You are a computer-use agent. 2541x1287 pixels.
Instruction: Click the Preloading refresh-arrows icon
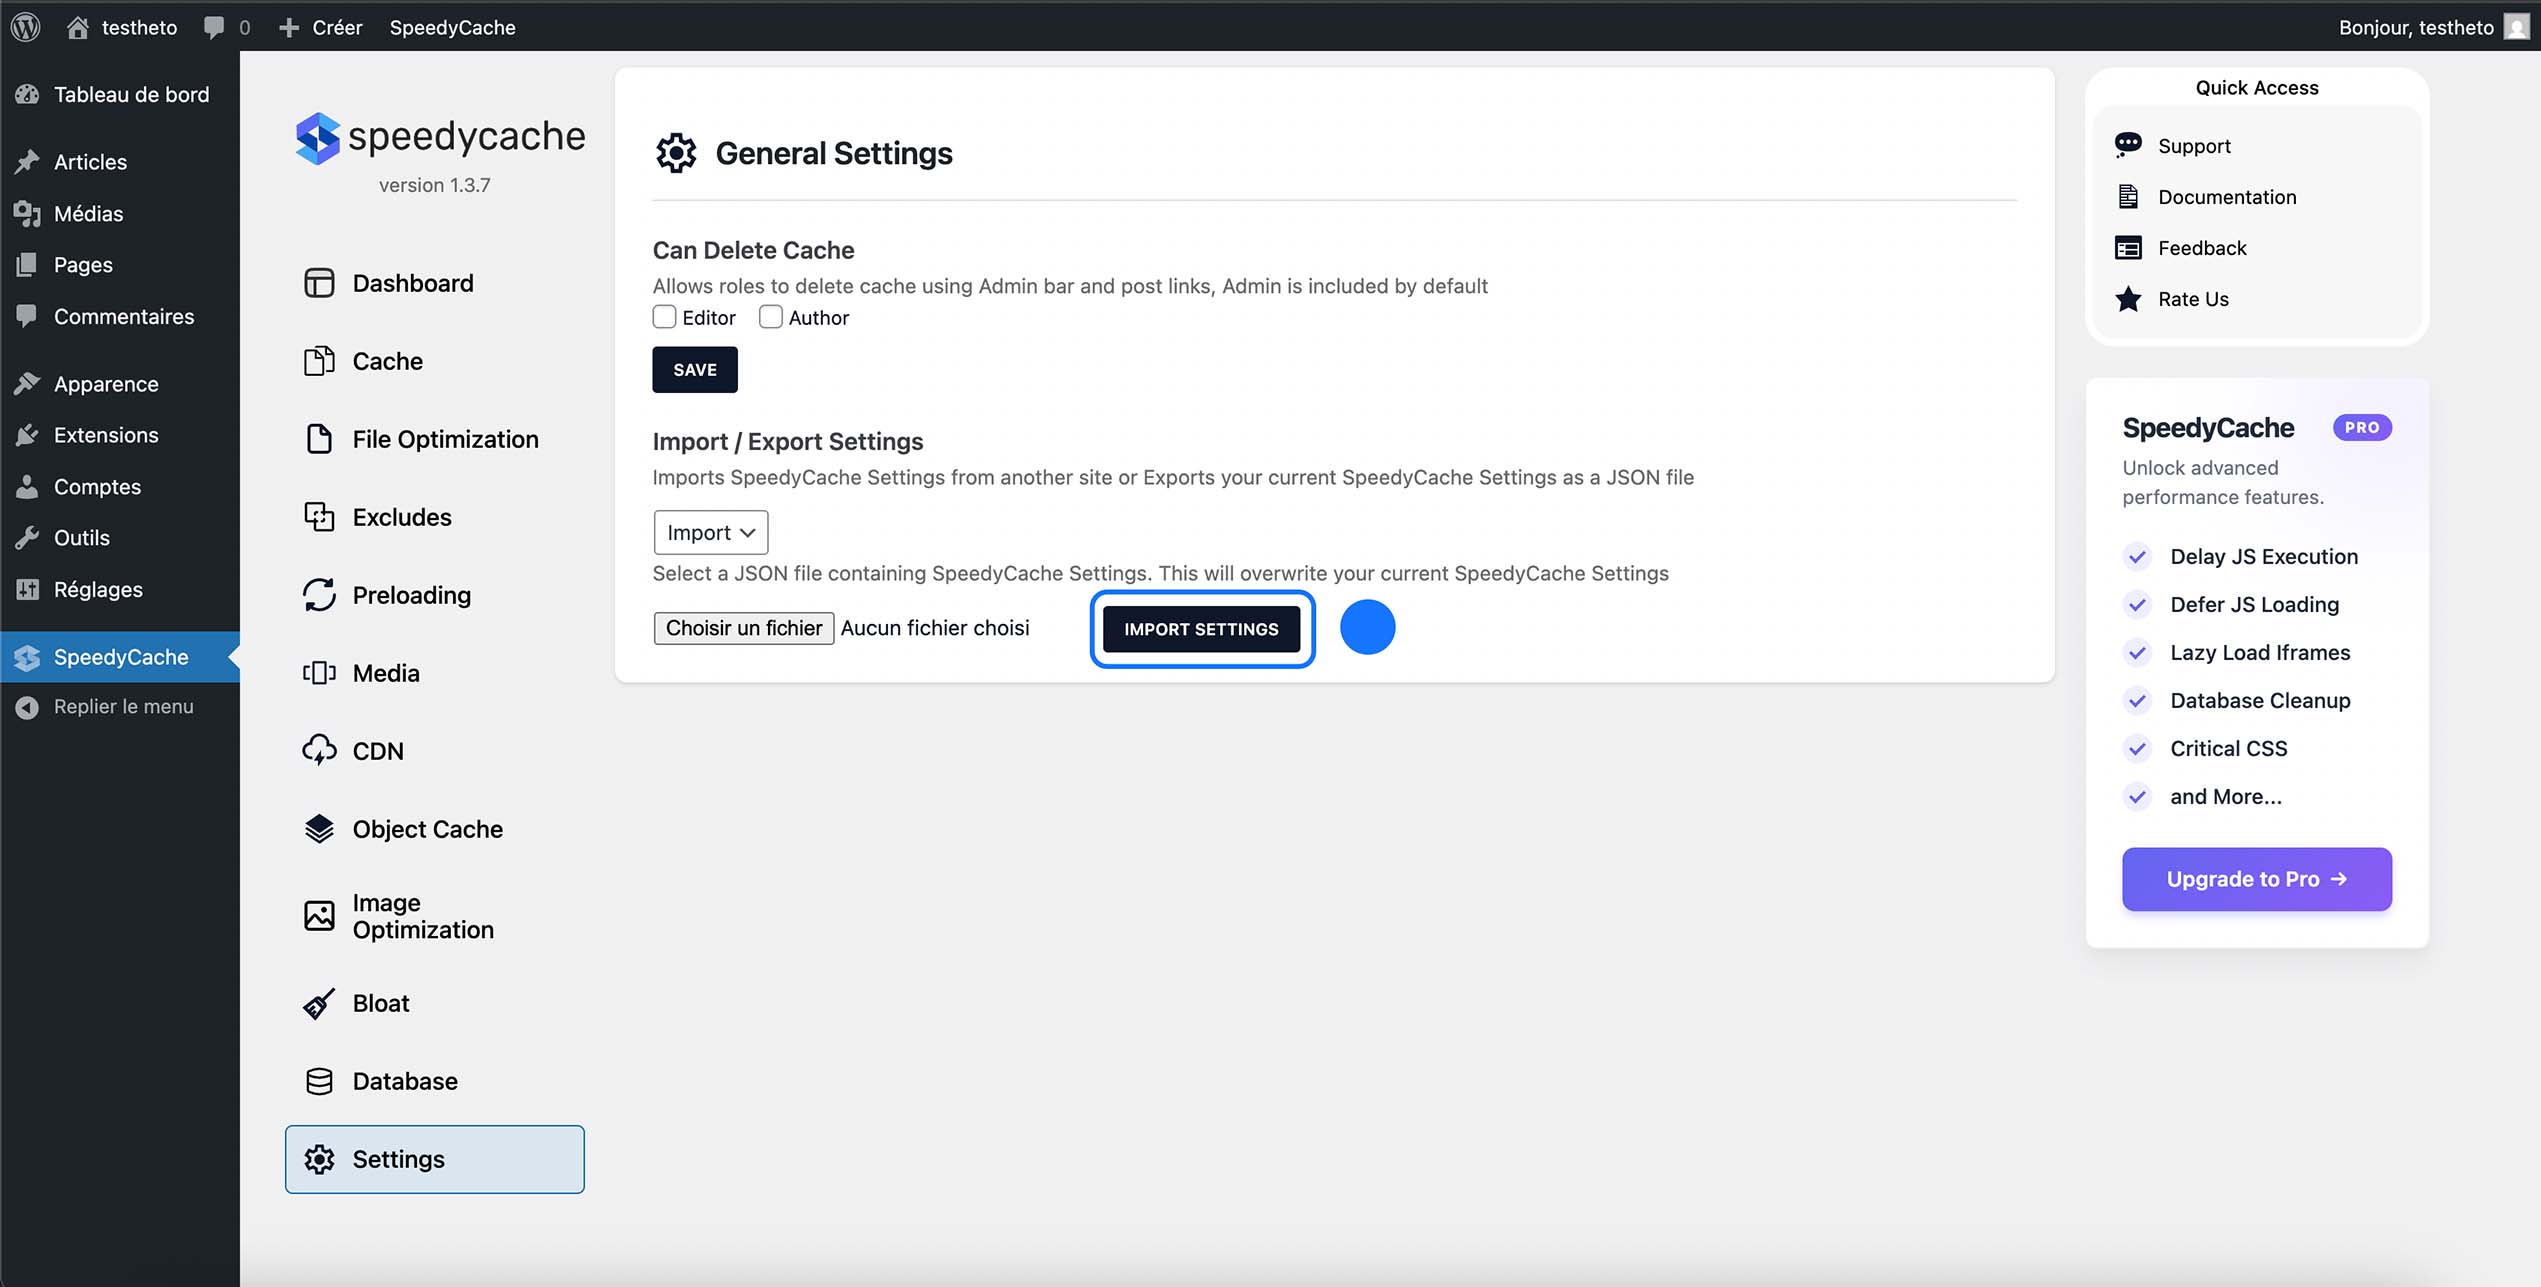pos(319,595)
